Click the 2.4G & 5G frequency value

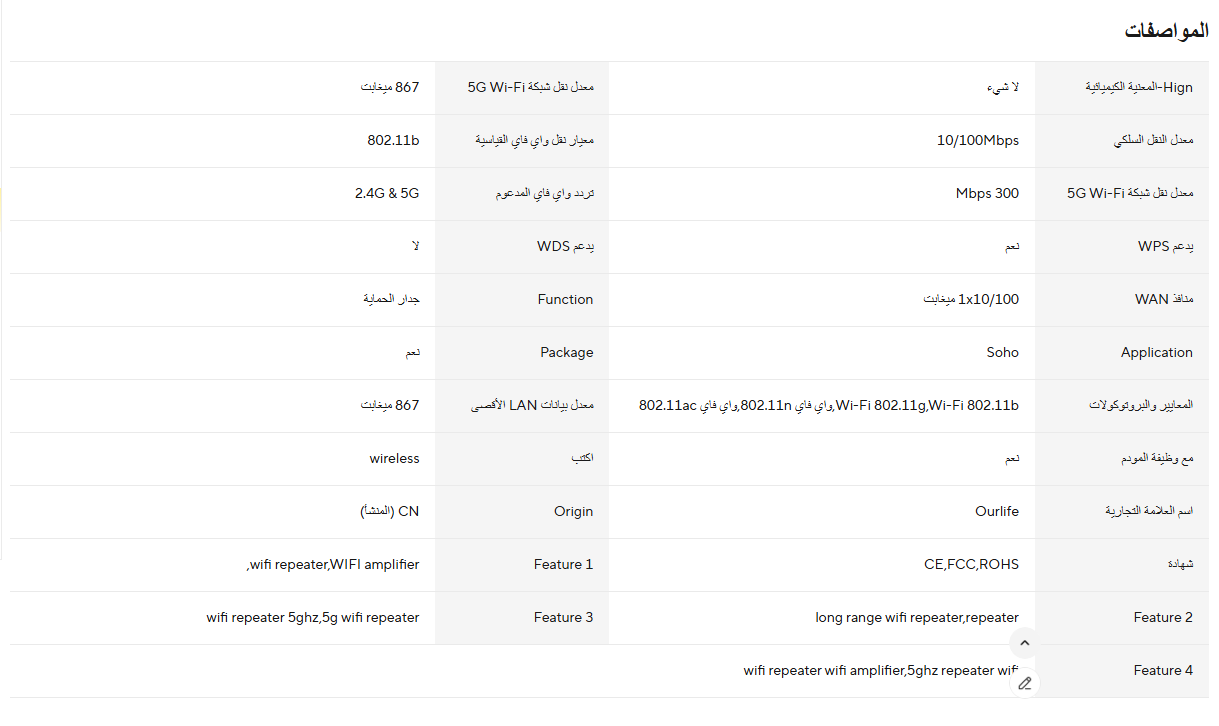pyautogui.click(x=387, y=194)
